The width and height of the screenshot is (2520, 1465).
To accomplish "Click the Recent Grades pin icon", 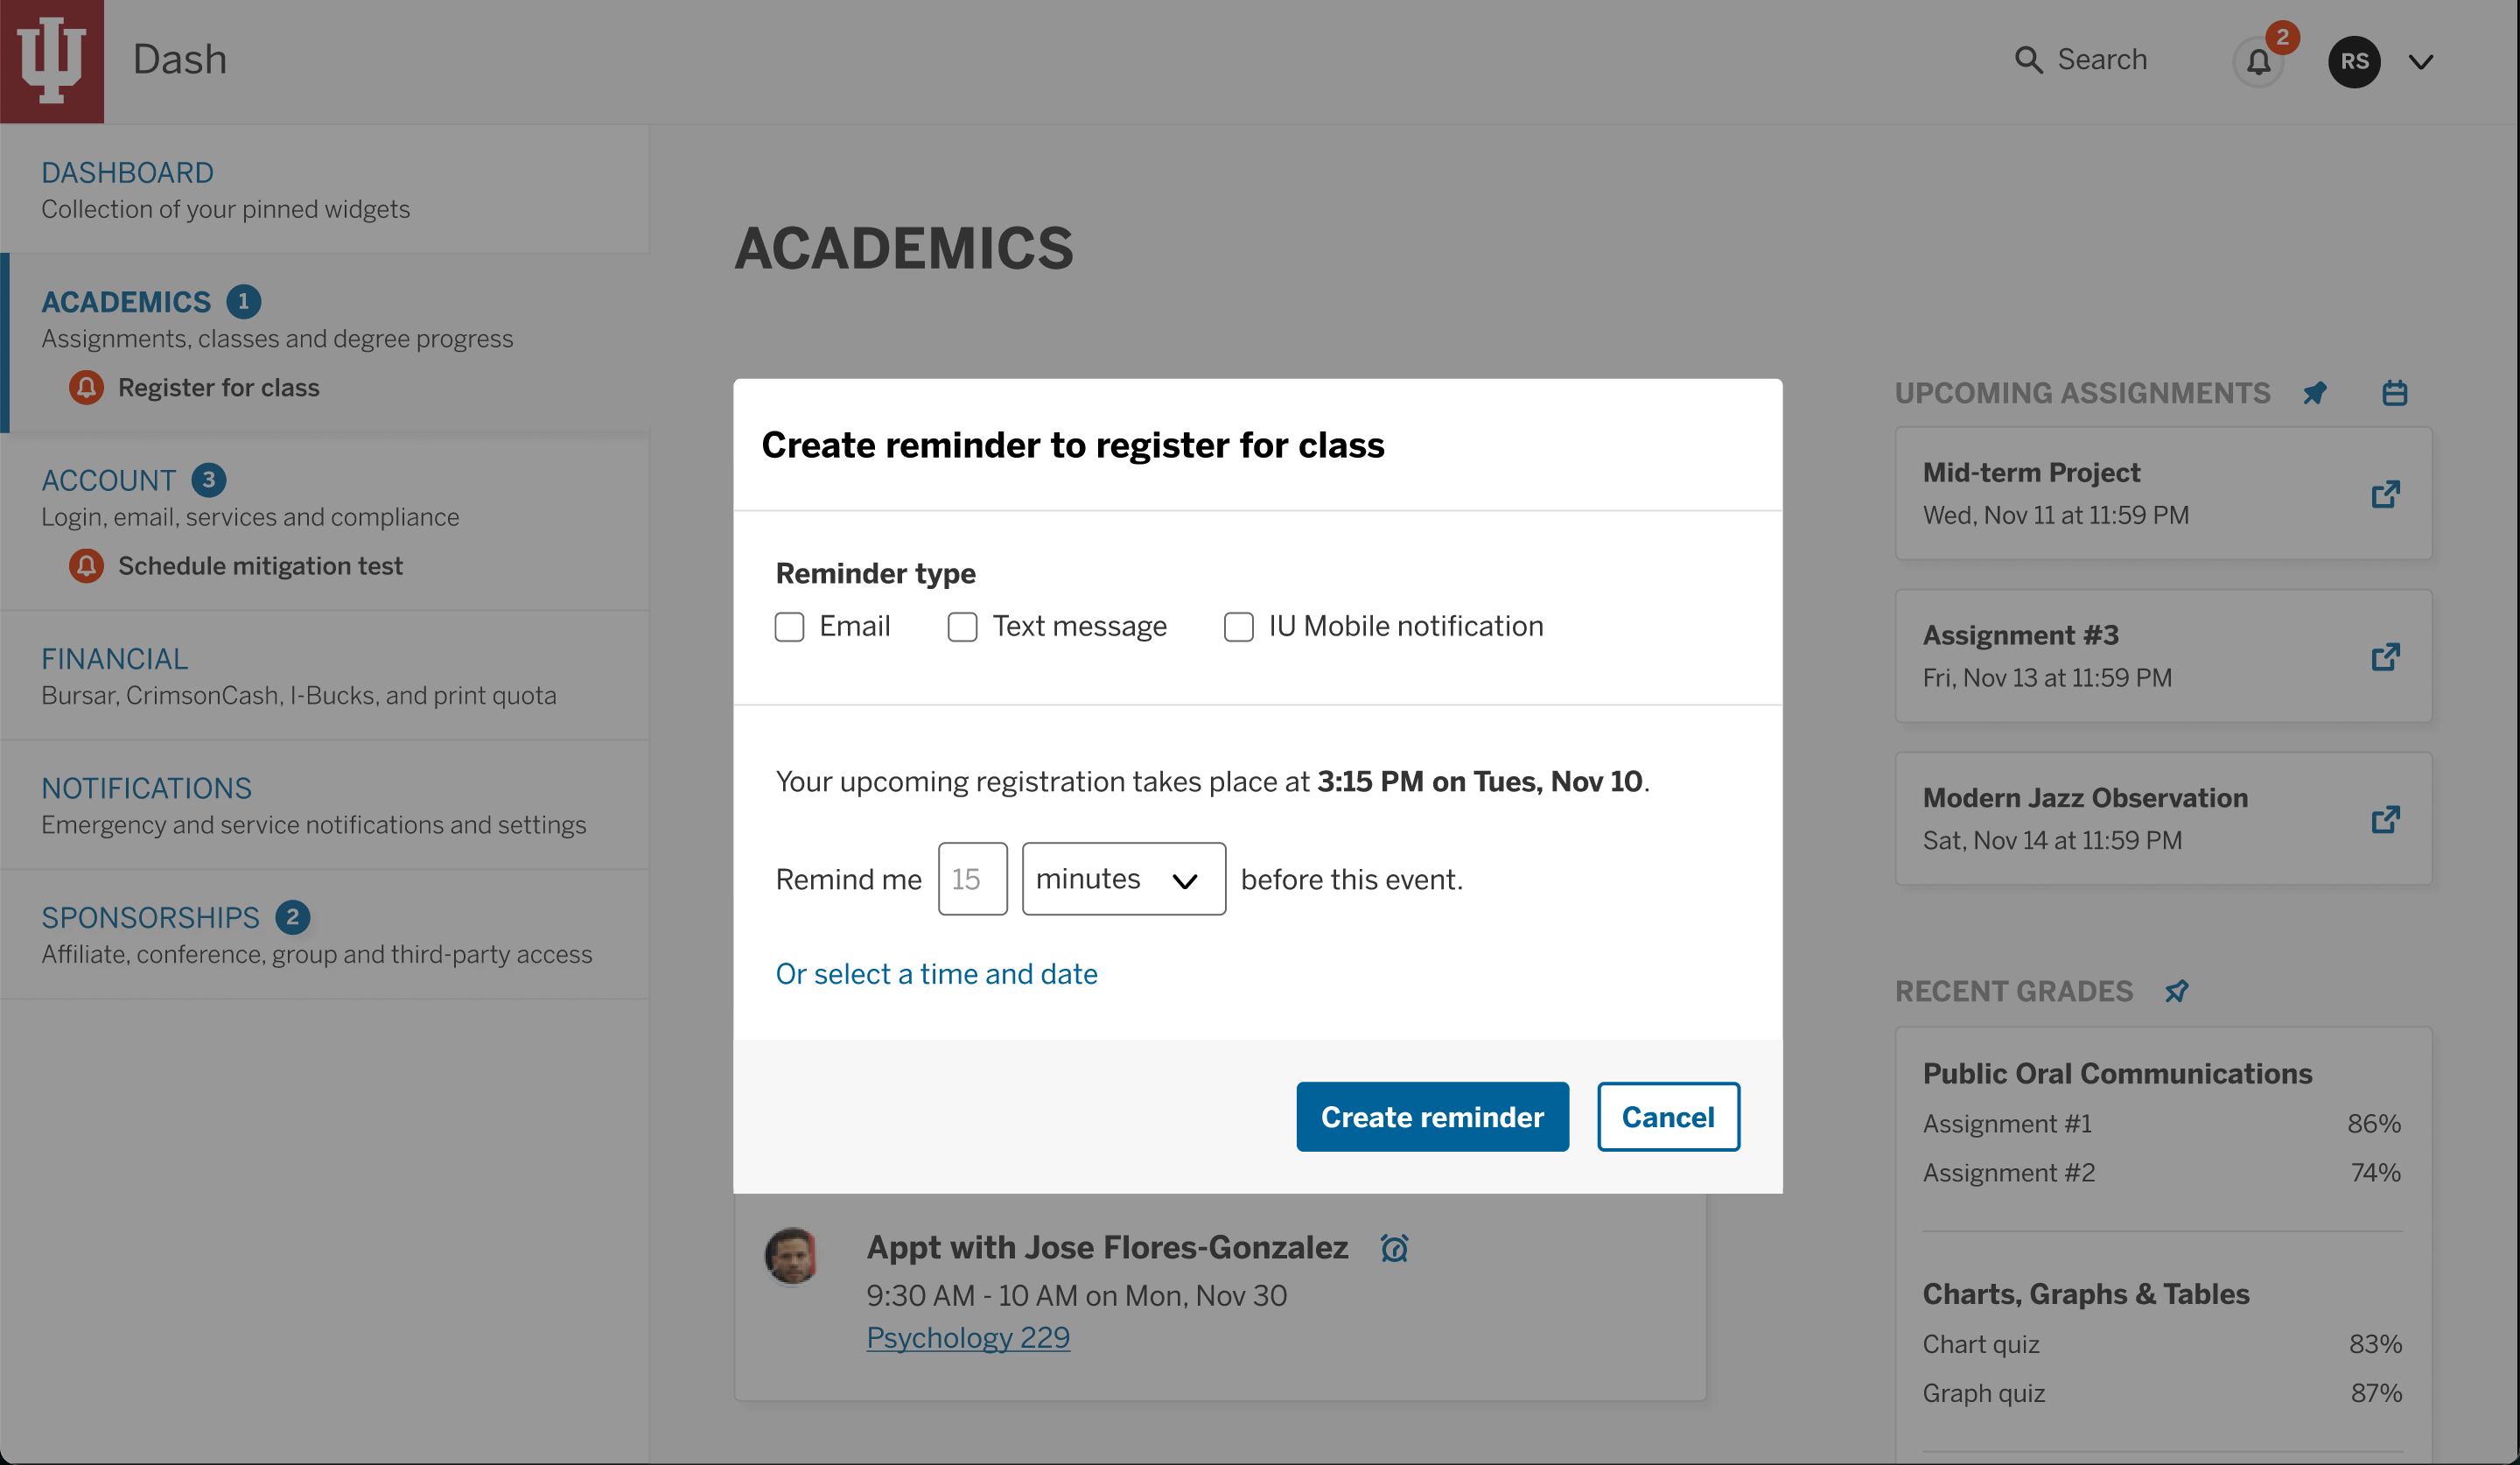I will click(2177, 991).
